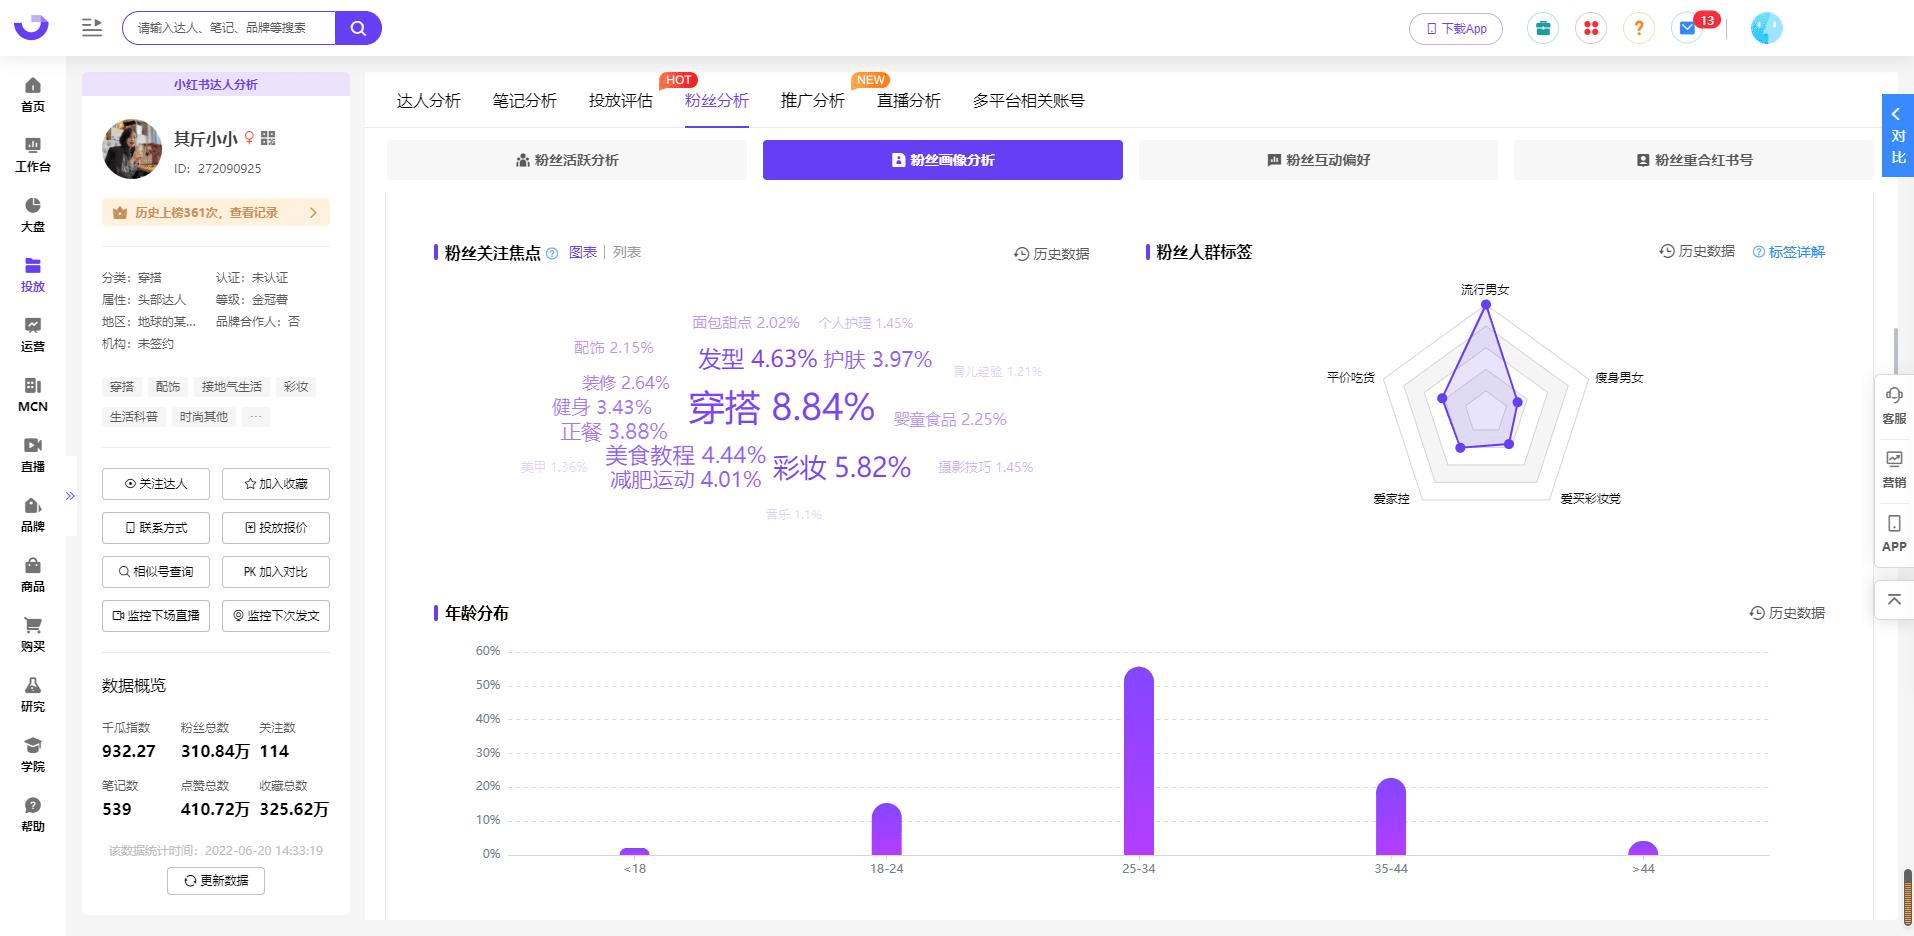Click the QR code icon next to 其斤小小
Viewport: 1914px width, 936px height.
(268, 138)
